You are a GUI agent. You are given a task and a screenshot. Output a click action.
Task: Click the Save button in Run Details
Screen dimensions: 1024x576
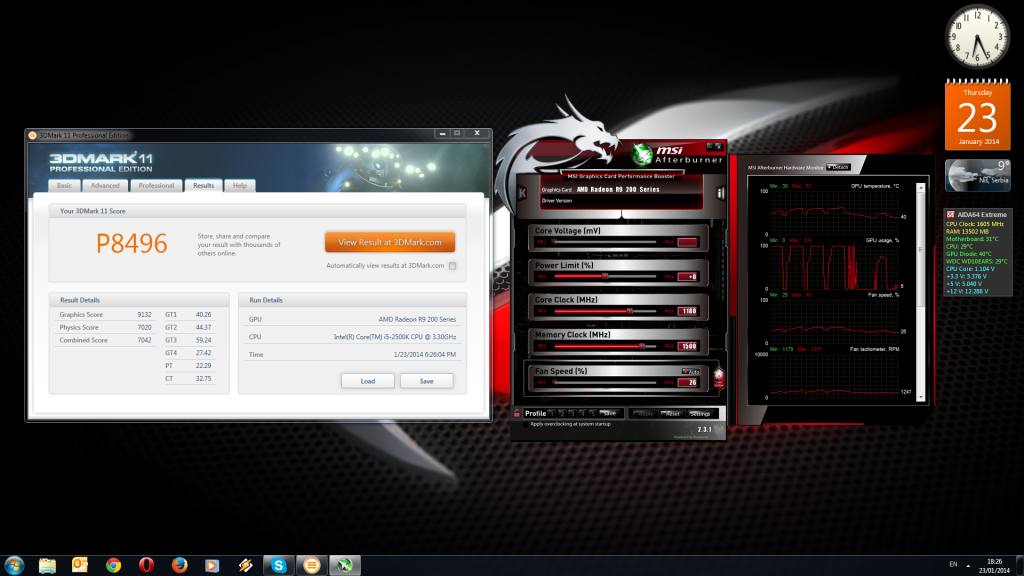pyautogui.click(x=426, y=381)
